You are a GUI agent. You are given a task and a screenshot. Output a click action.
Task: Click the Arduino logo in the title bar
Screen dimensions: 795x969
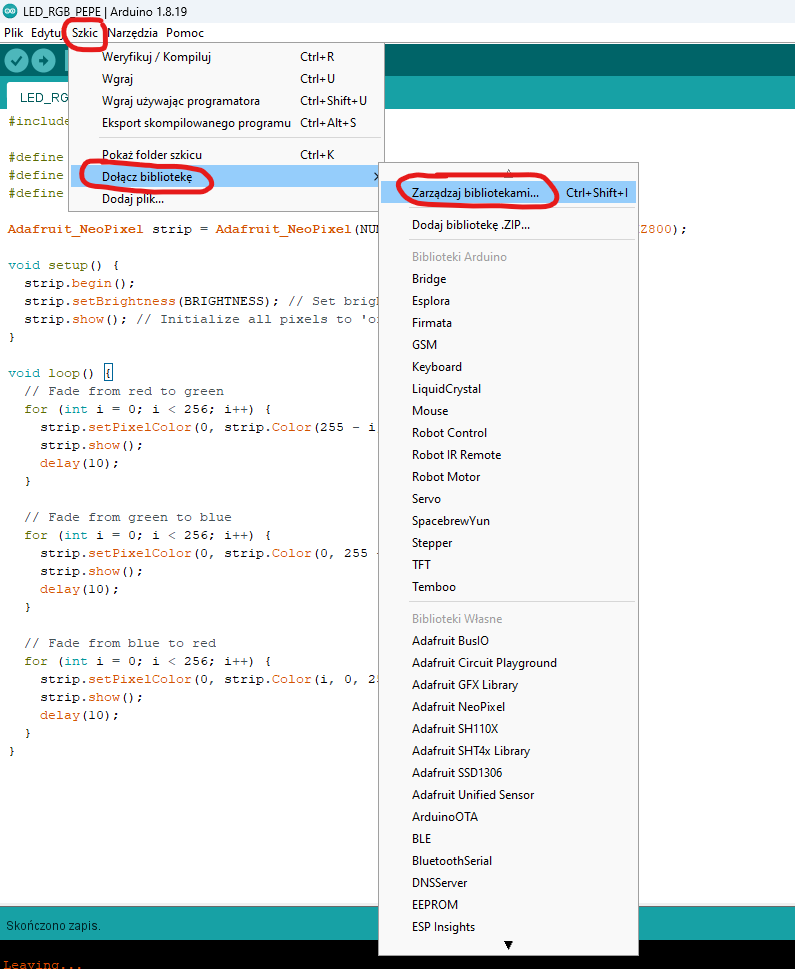(10, 11)
